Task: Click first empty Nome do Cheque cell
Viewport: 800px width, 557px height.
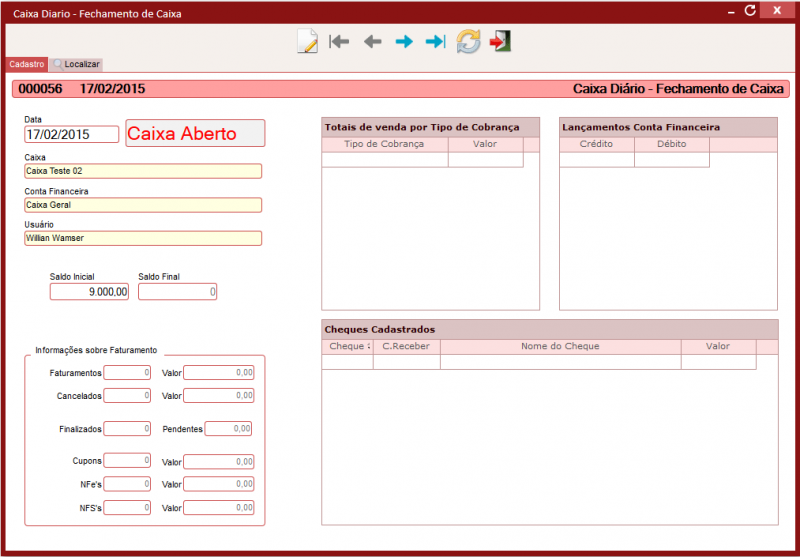Action: coord(560,362)
